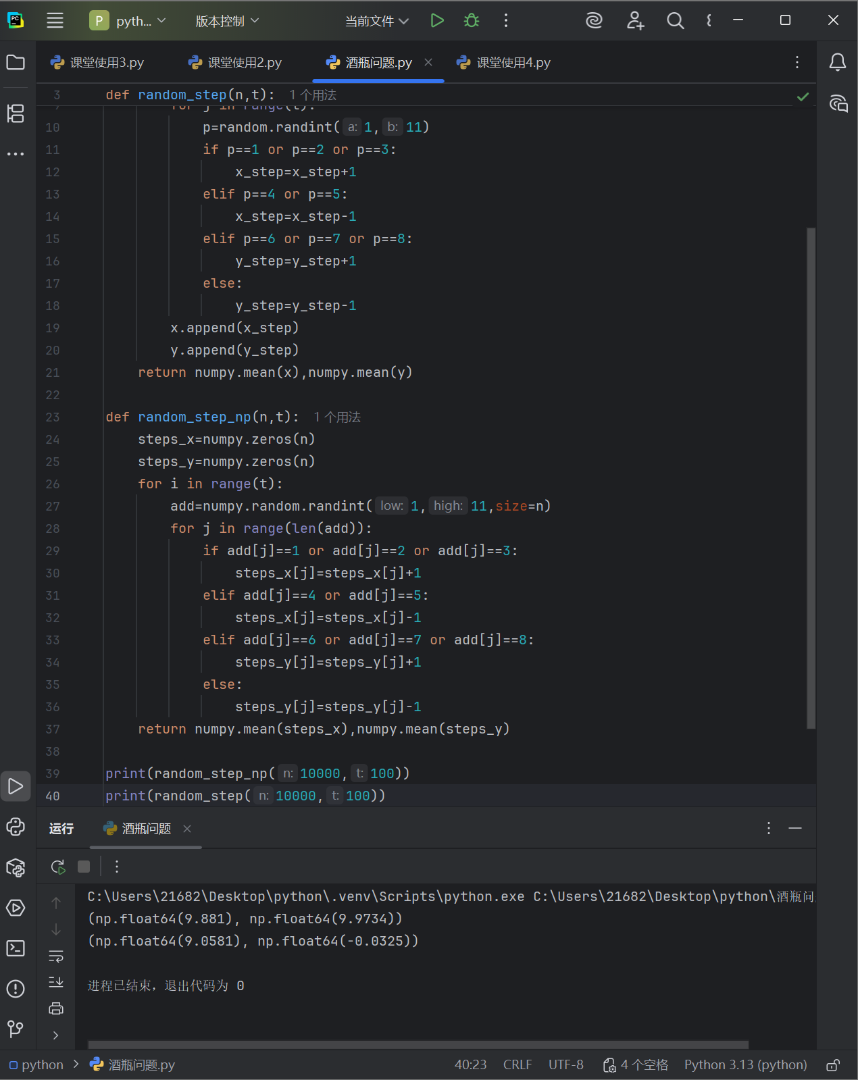Open Python 3.13 interpreter selector

point(745,1065)
